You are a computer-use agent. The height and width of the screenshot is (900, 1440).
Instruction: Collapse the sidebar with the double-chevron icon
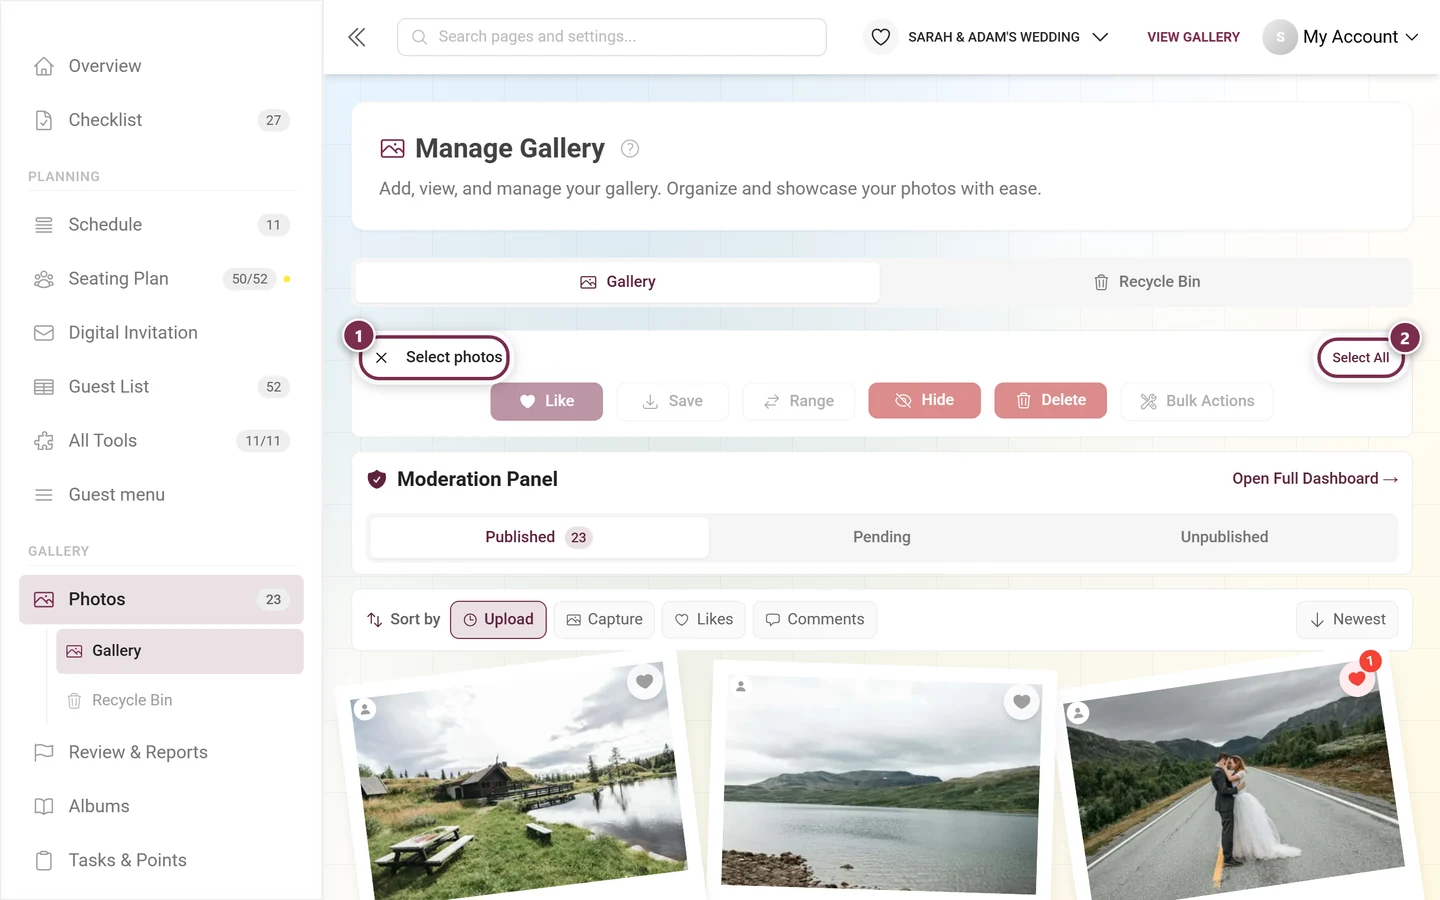[357, 37]
